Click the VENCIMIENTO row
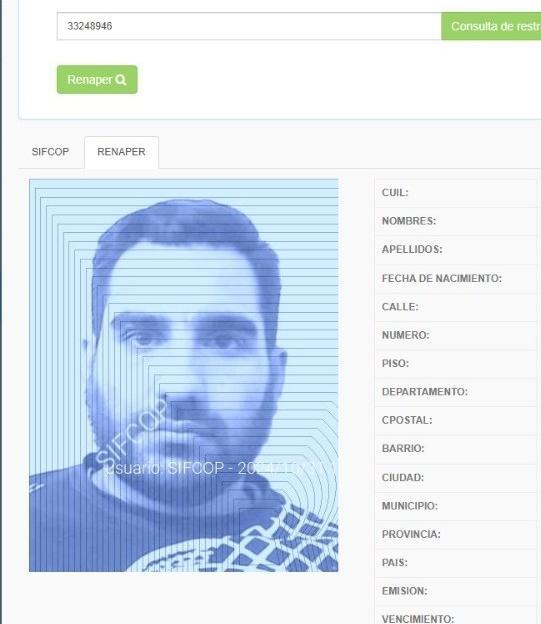This screenshot has width=541, height=624. [458, 615]
